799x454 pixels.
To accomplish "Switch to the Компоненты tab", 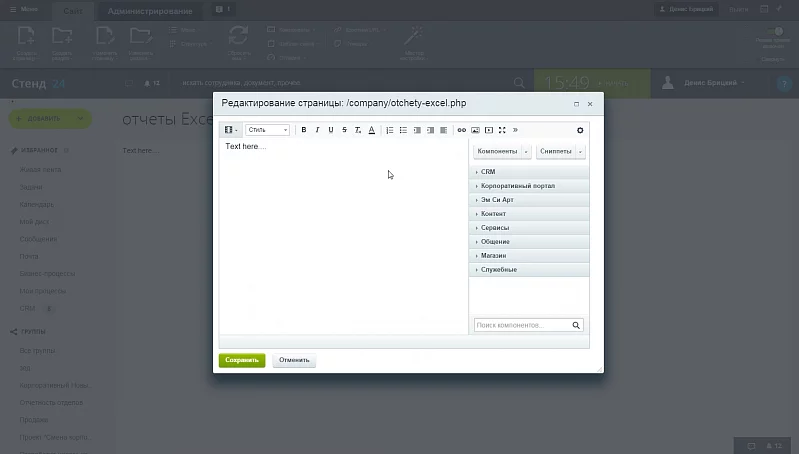I will click(x=497, y=152).
